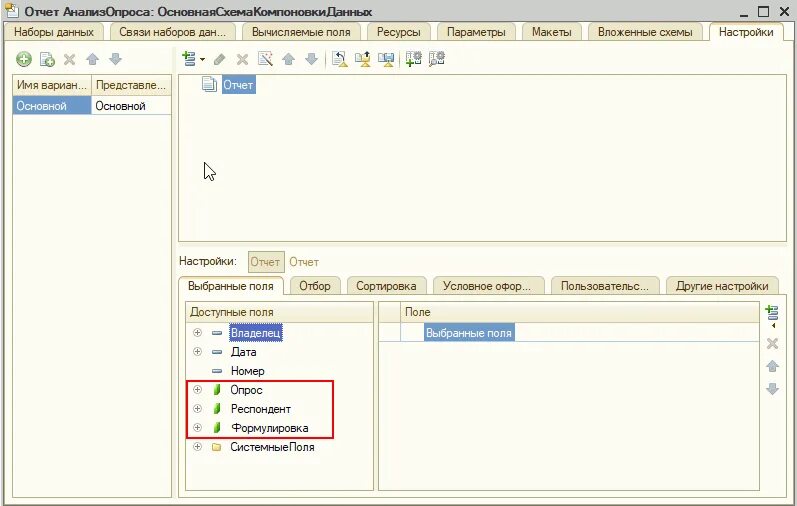Expand the Опрос field node
Viewport: 797px width, 506px height.
click(197, 390)
